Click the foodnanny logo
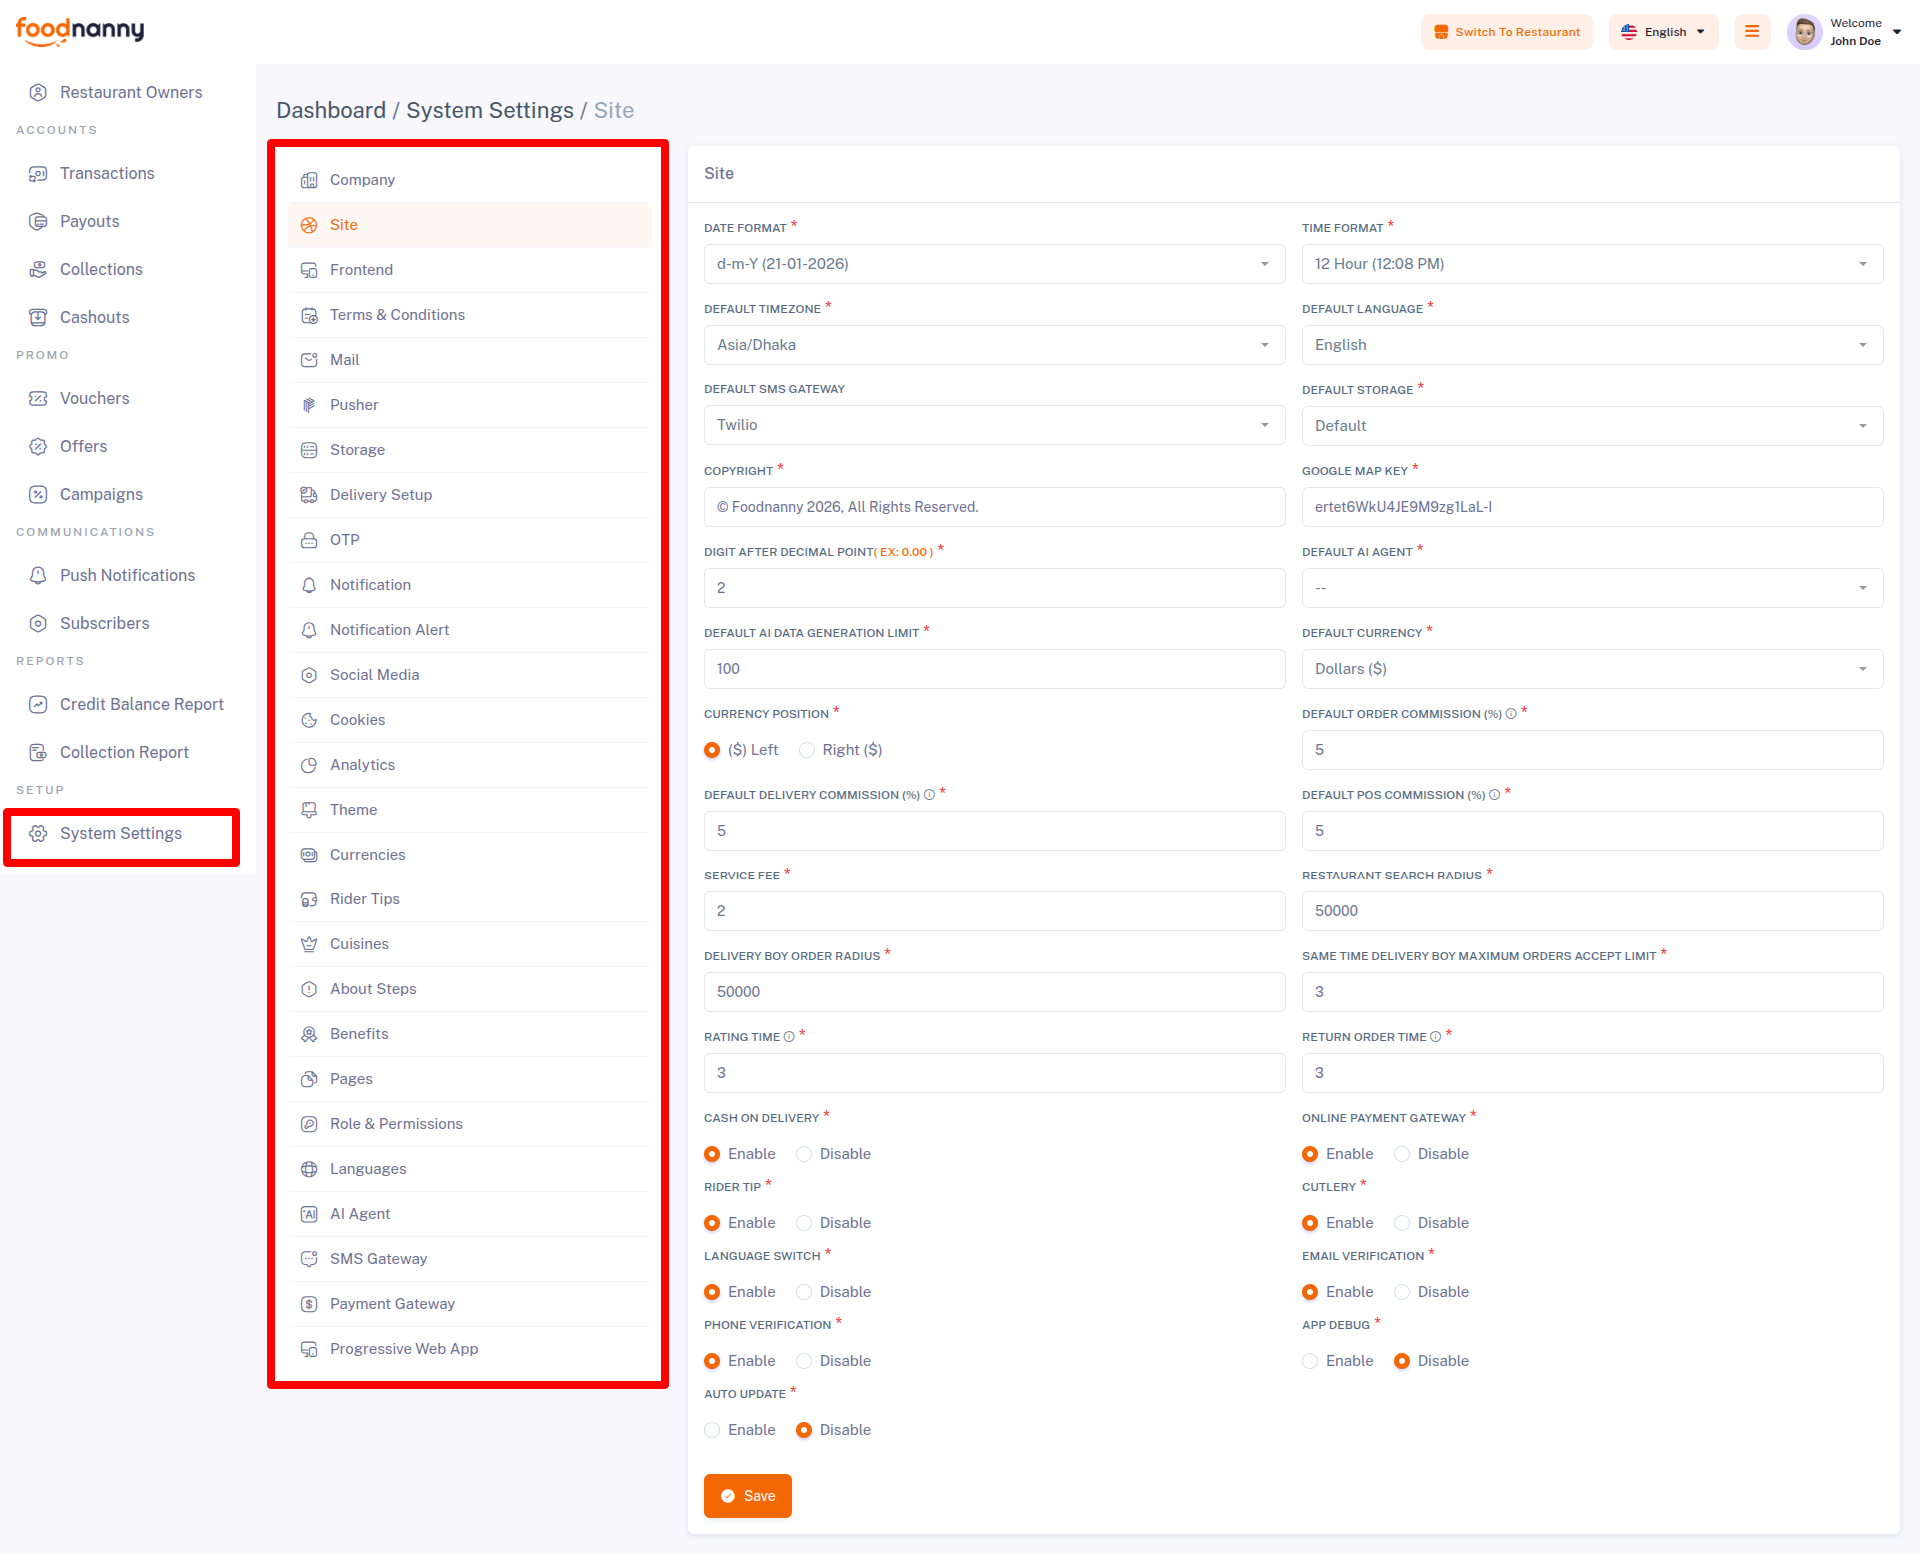Image resolution: width=1920 pixels, height=1554 pixels. (x=80, y=31)
